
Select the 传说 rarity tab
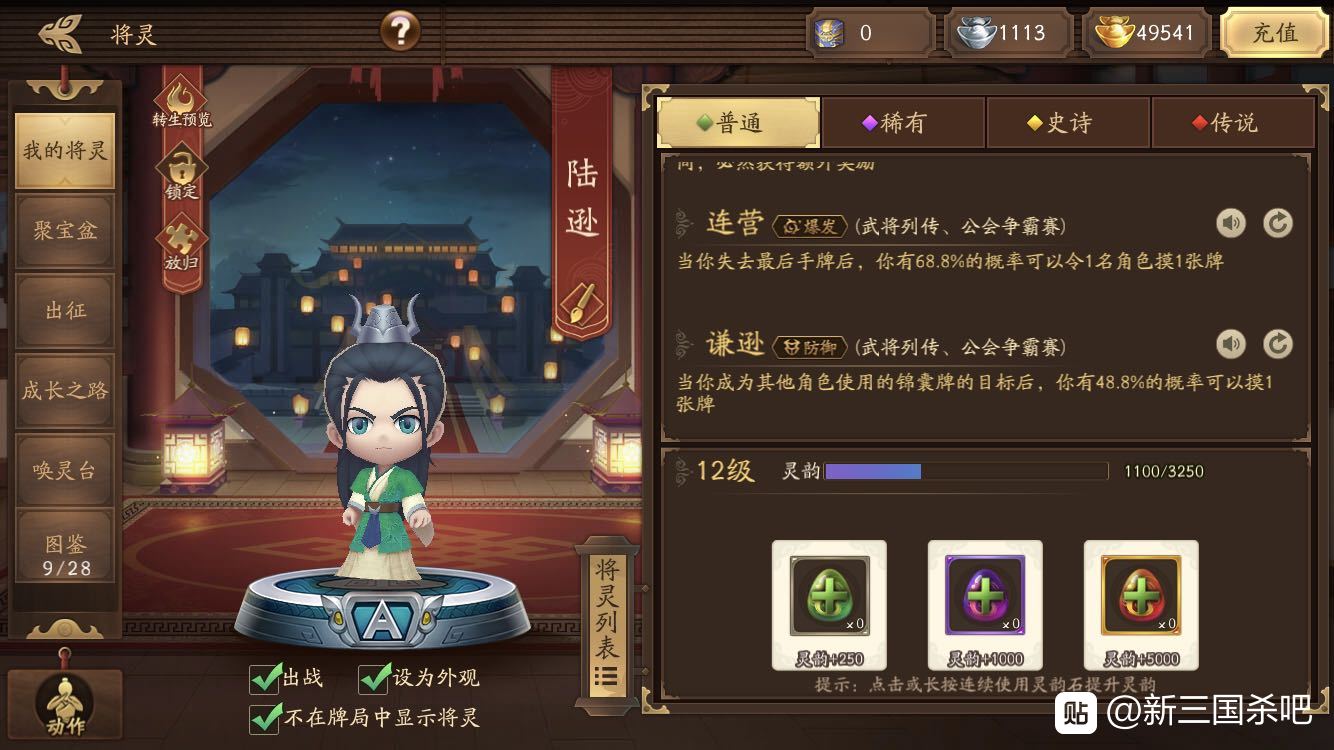[1232, 123]
